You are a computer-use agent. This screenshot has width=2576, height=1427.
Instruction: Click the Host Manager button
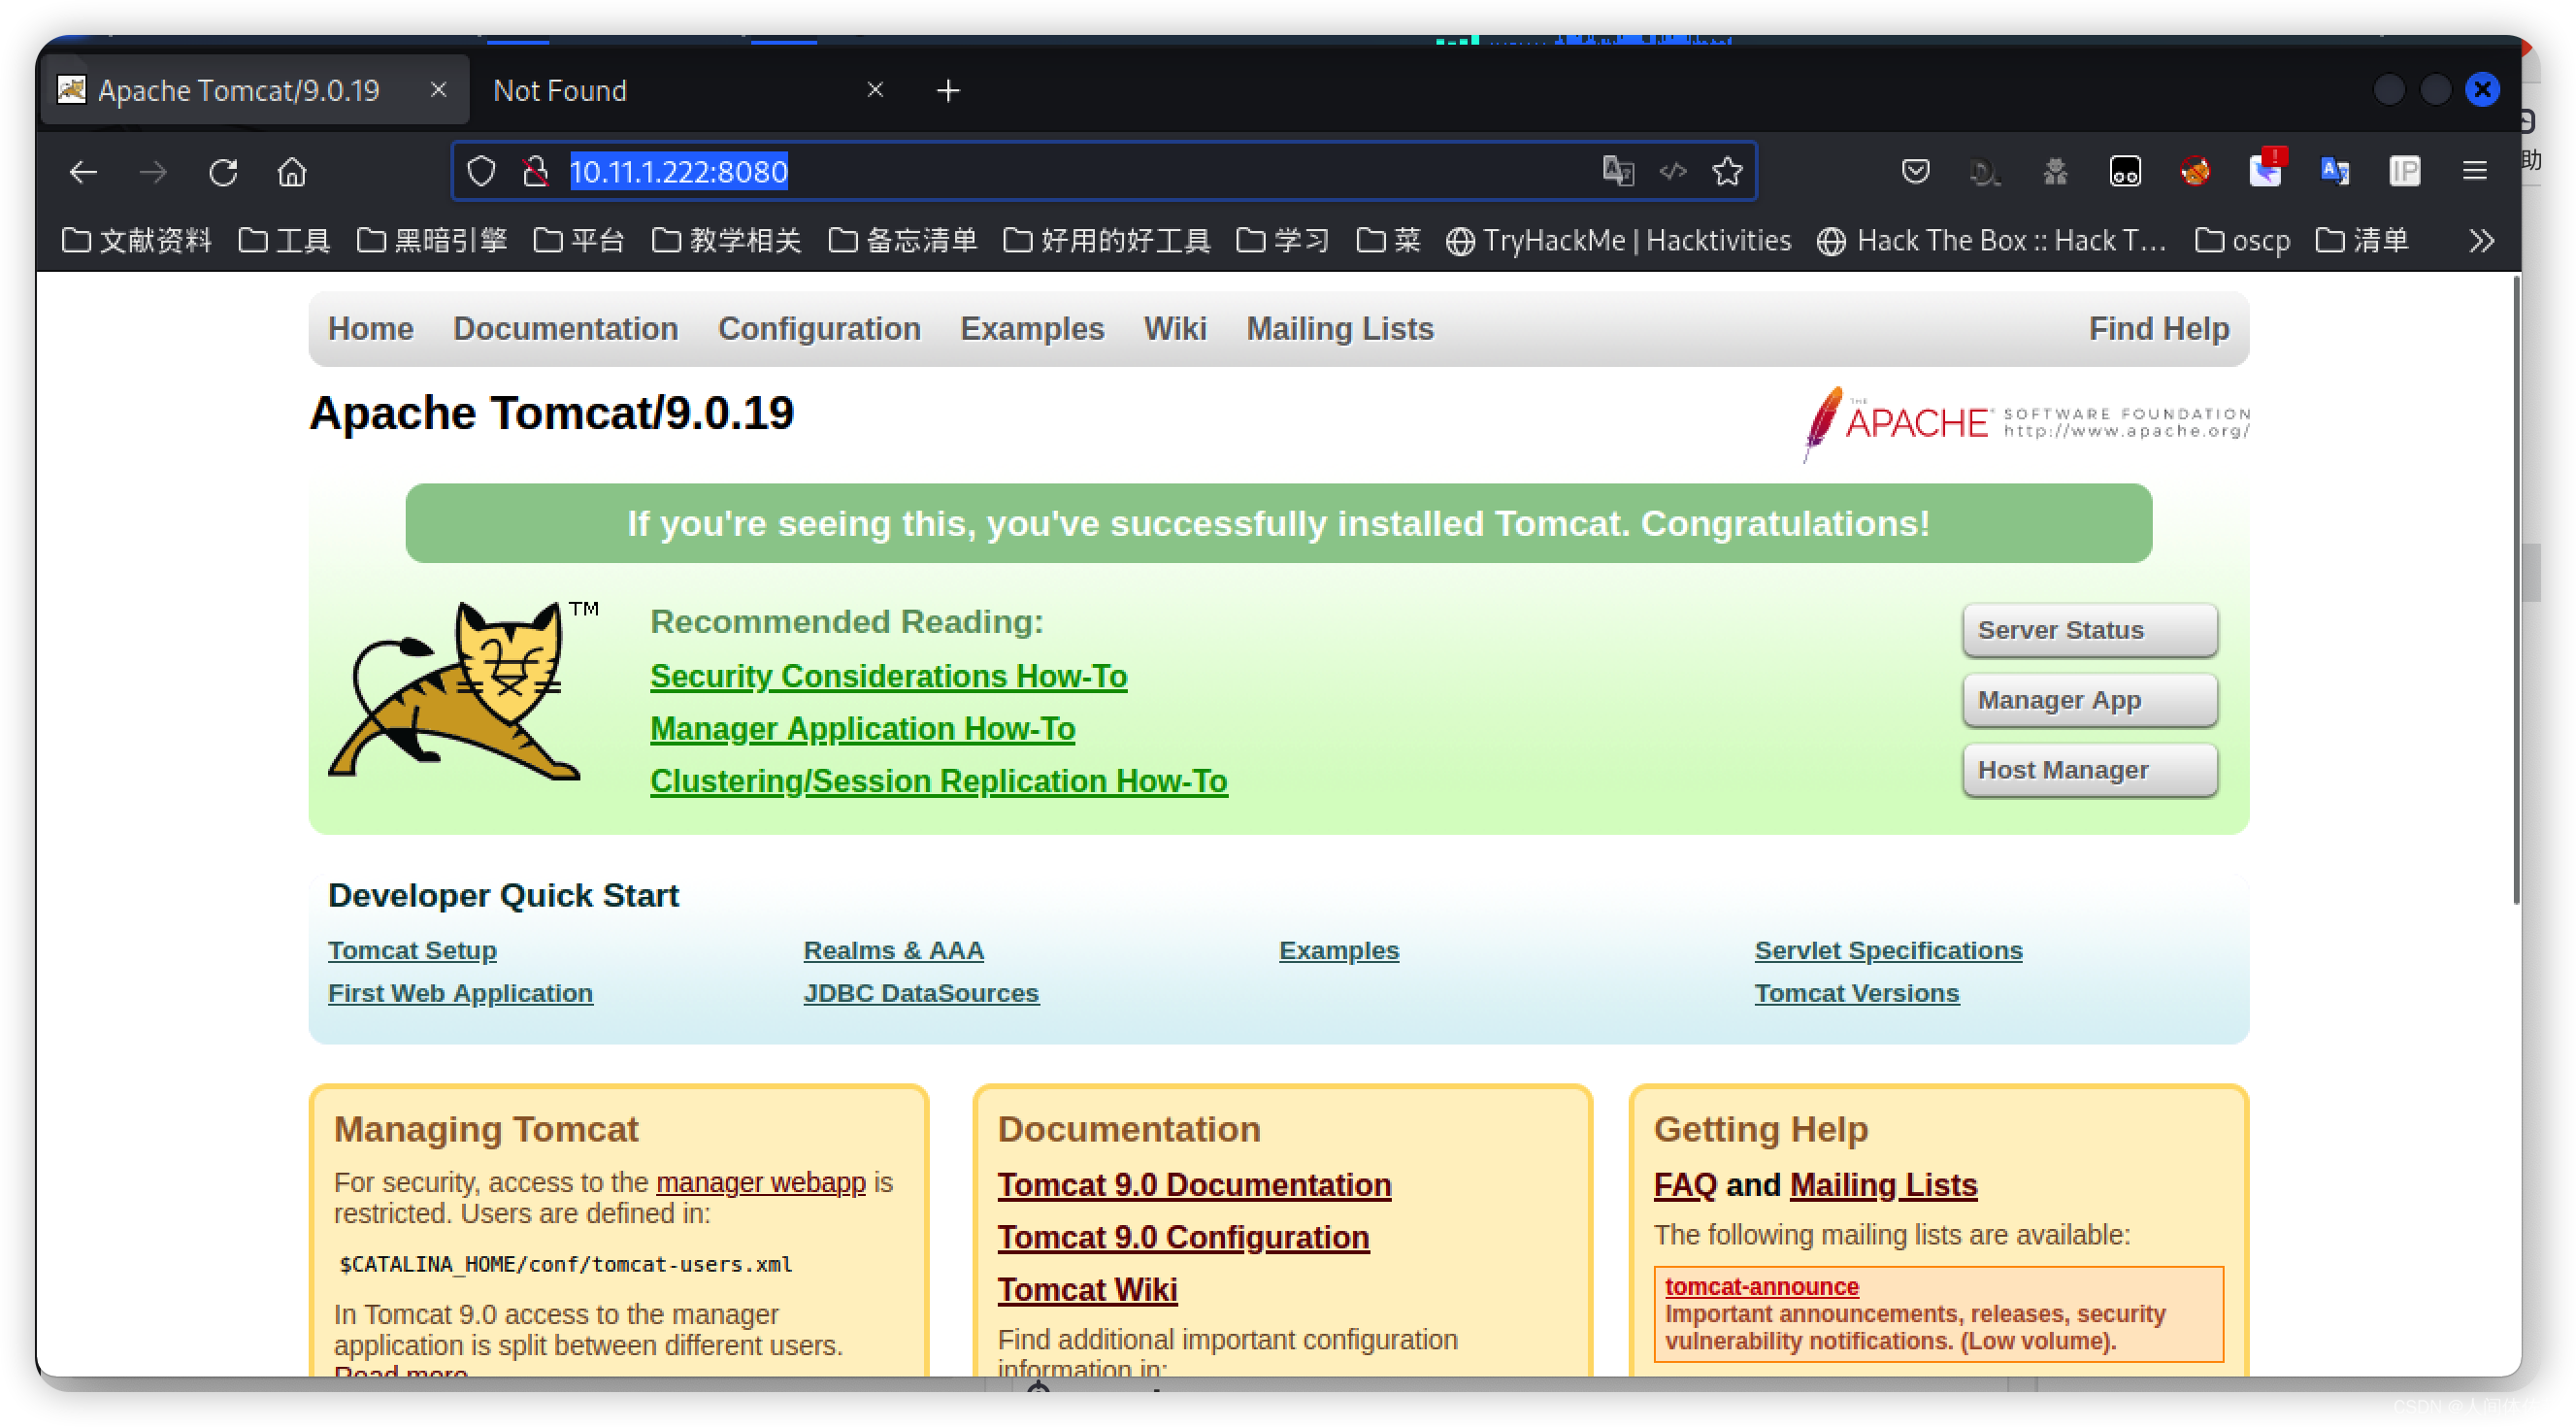tap(2090, 770)
